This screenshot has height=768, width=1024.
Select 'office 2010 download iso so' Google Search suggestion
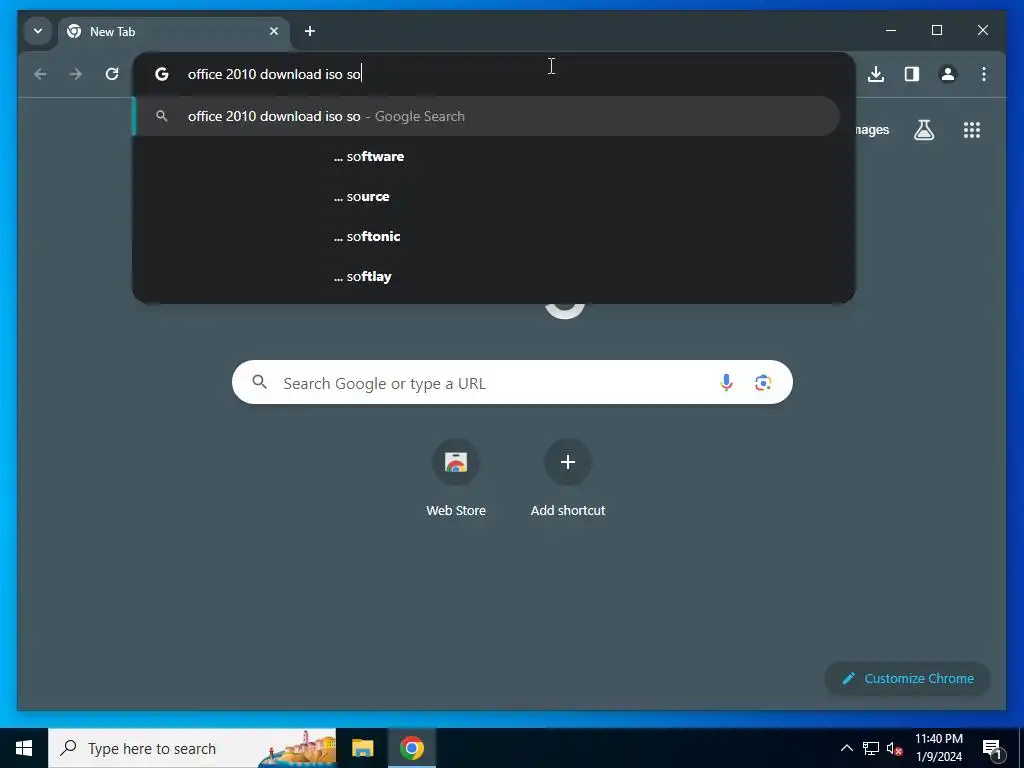point(487,116)
